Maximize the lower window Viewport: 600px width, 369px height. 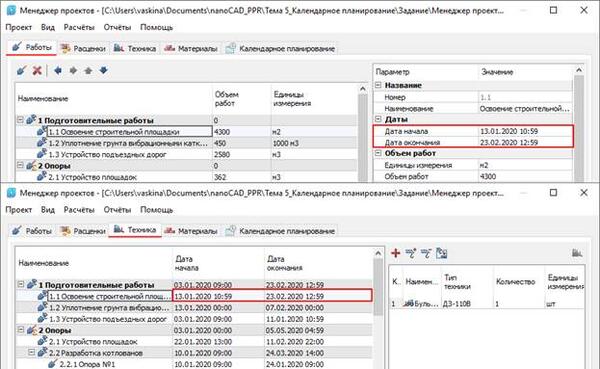coord(553,193)
